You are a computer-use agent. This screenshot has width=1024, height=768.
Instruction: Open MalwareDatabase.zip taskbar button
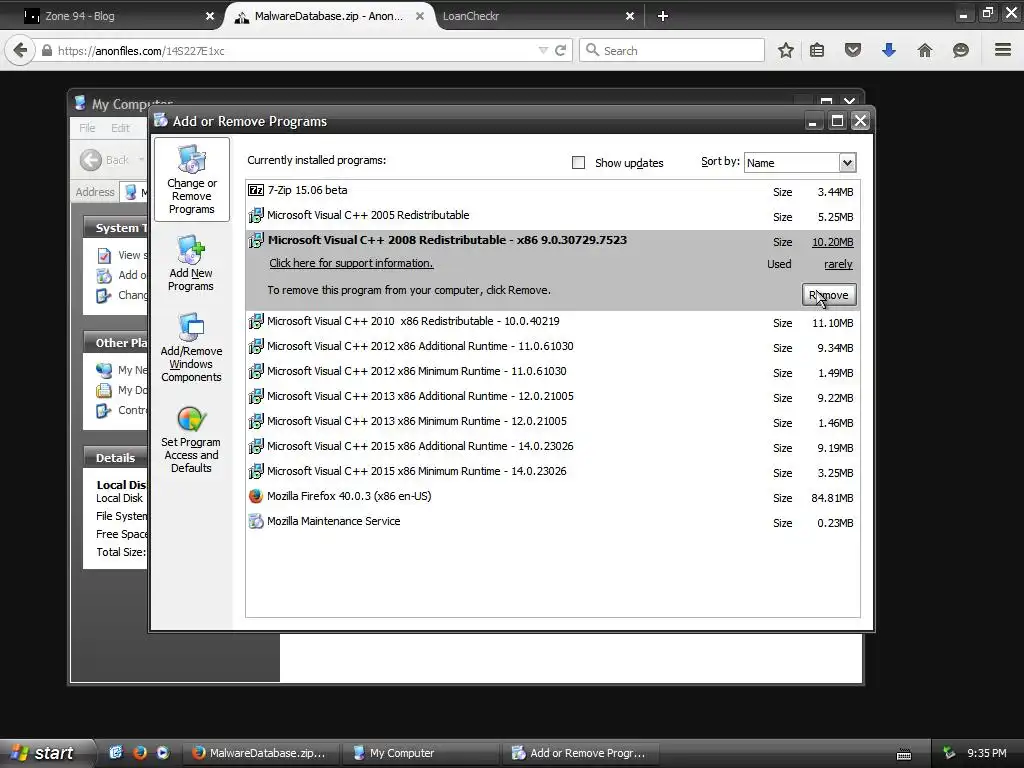pos(261,753)
